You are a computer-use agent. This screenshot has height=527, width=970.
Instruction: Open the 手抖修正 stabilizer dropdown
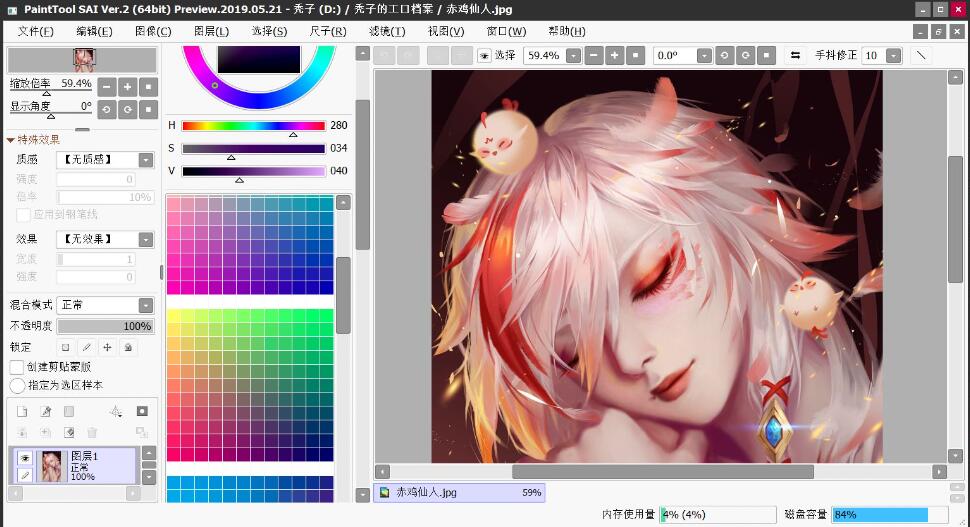tap(893, 56)
